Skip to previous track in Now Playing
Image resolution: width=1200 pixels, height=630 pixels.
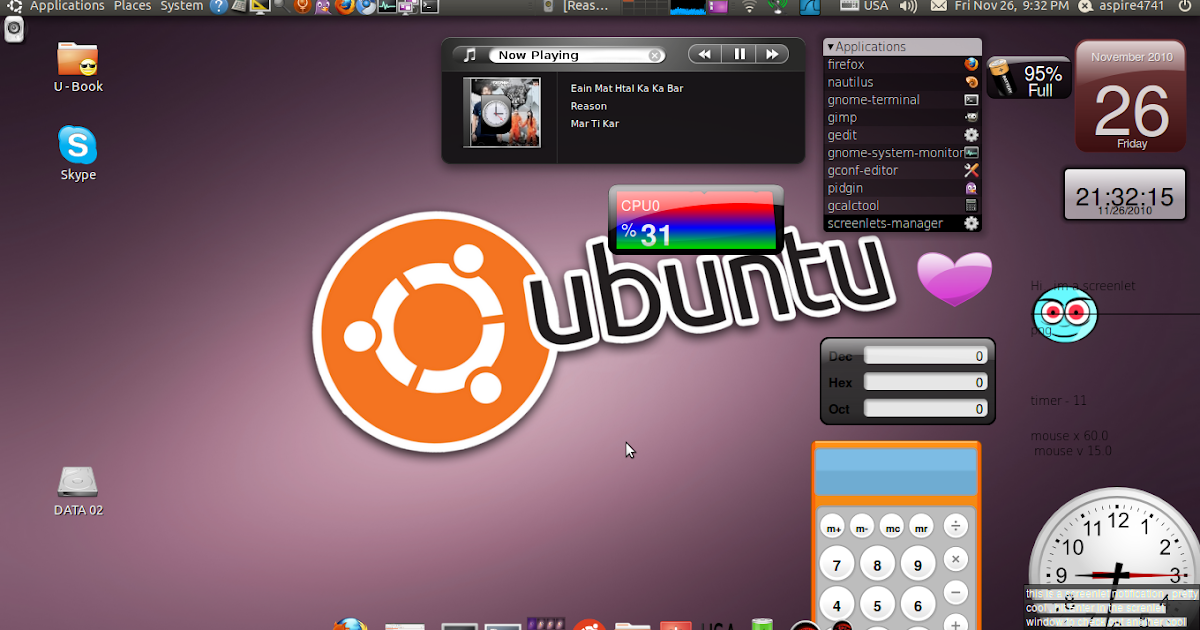pos(705,54)
